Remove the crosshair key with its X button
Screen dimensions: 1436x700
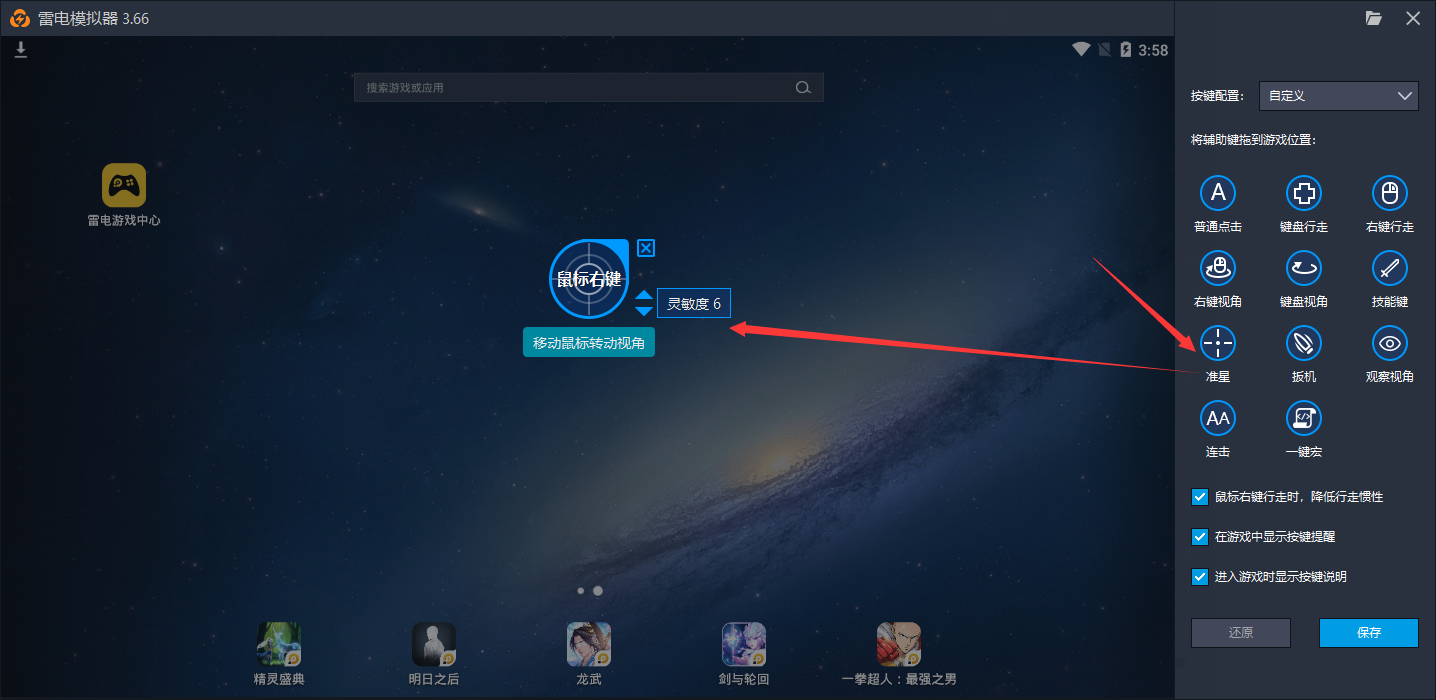[646, 248]
